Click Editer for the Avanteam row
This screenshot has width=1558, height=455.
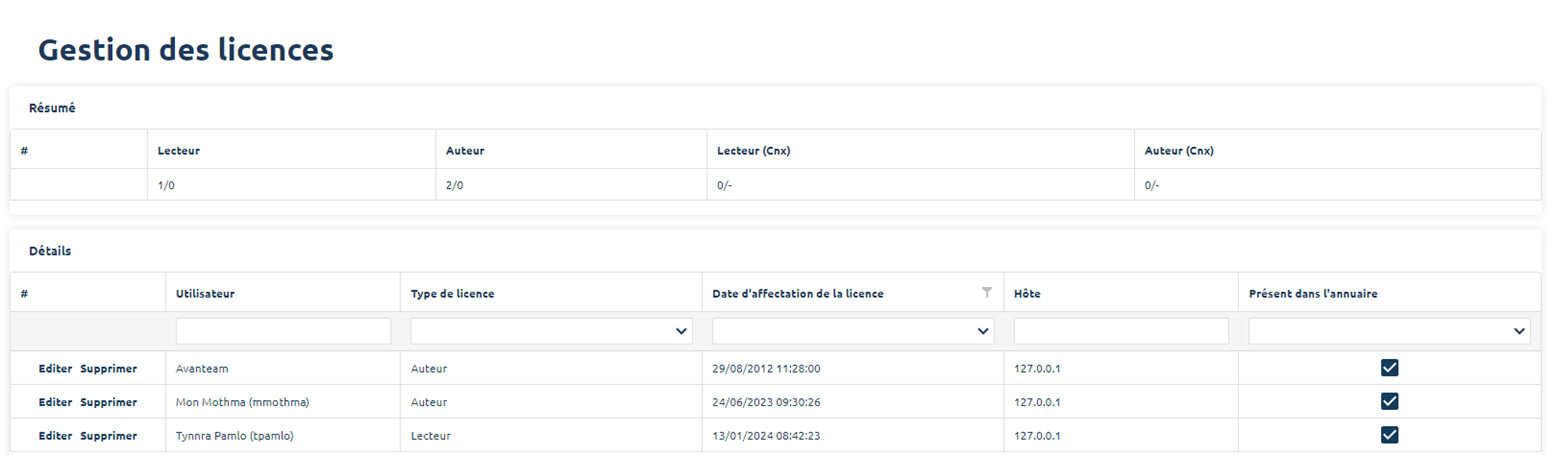pyautogui.click(x=55, y=369)
